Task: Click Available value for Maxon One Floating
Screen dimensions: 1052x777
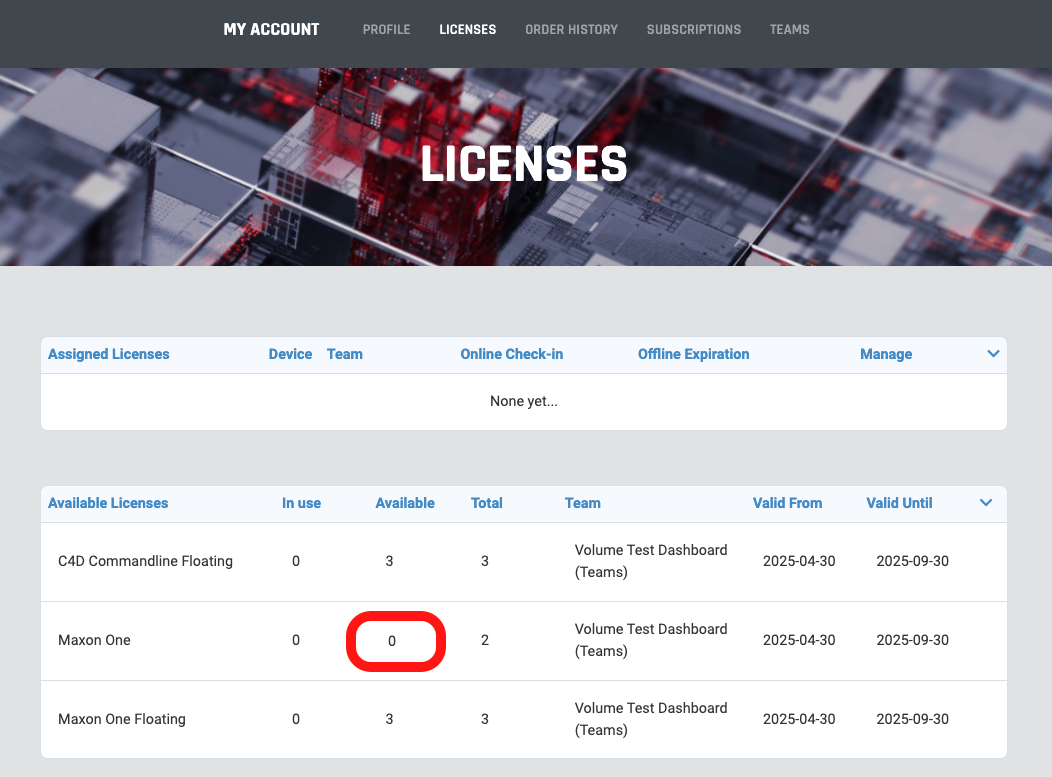Action: click(x=389, y=719)
